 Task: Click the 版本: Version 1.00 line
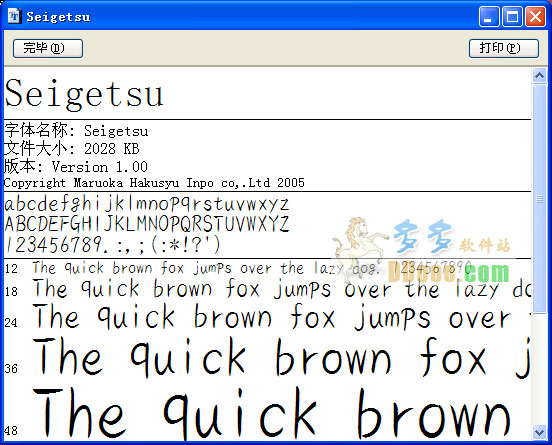[76, 166]
